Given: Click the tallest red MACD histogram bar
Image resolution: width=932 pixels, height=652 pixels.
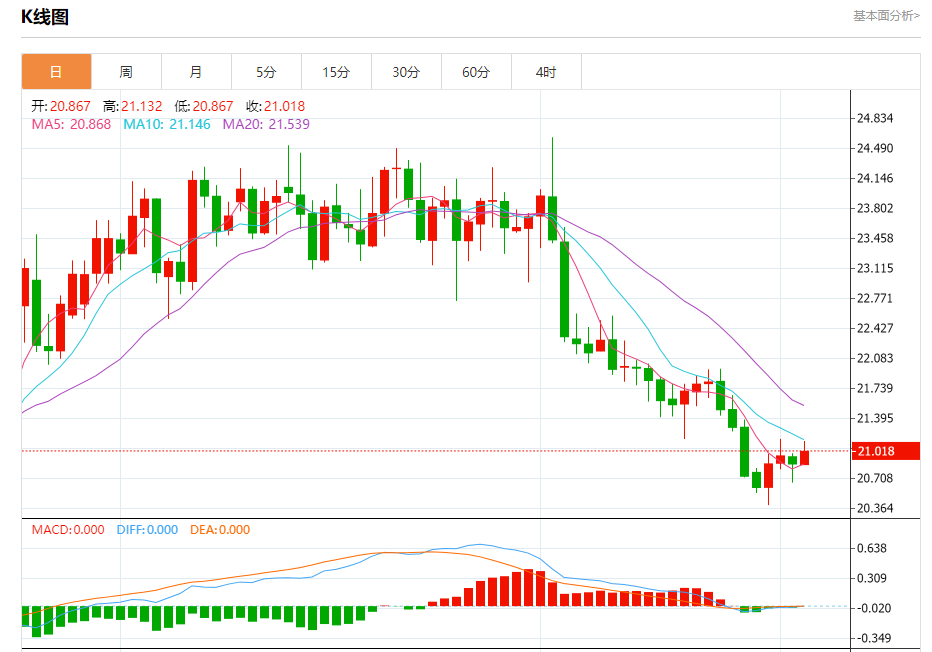Looking at the screenshot, I should (528, 588).
